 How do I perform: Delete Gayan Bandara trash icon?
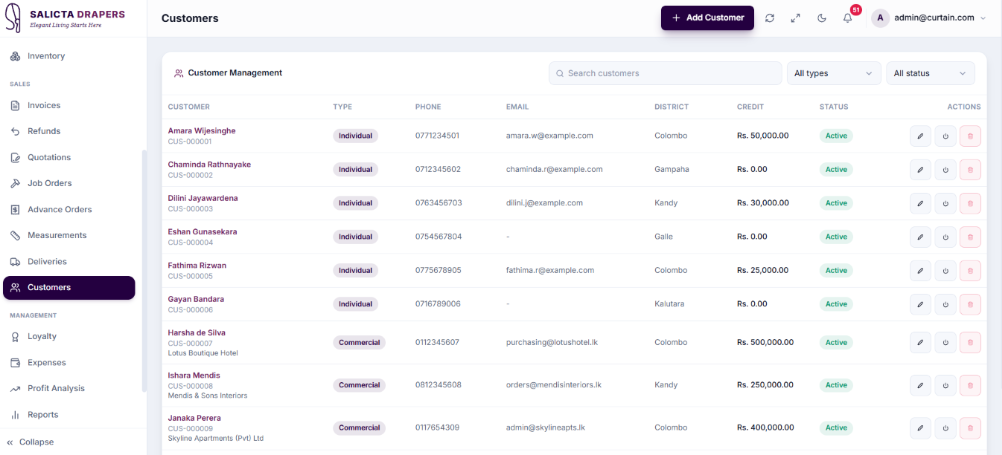point(970,304)
